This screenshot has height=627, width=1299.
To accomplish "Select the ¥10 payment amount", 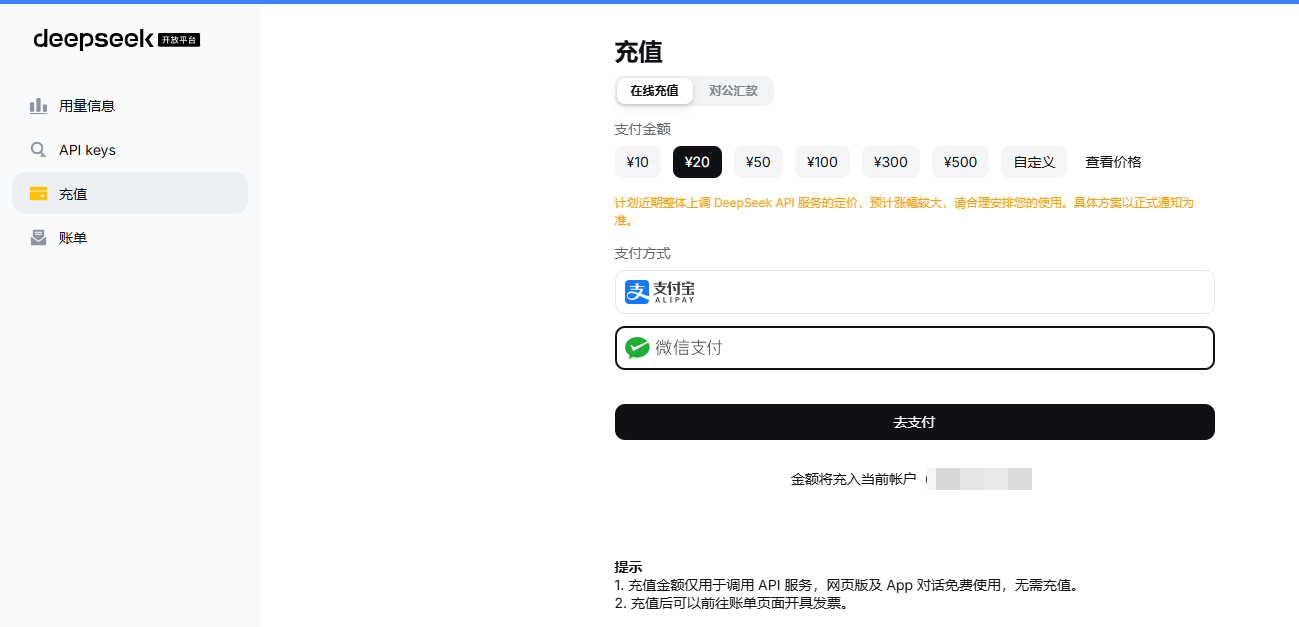I will 638,162.
